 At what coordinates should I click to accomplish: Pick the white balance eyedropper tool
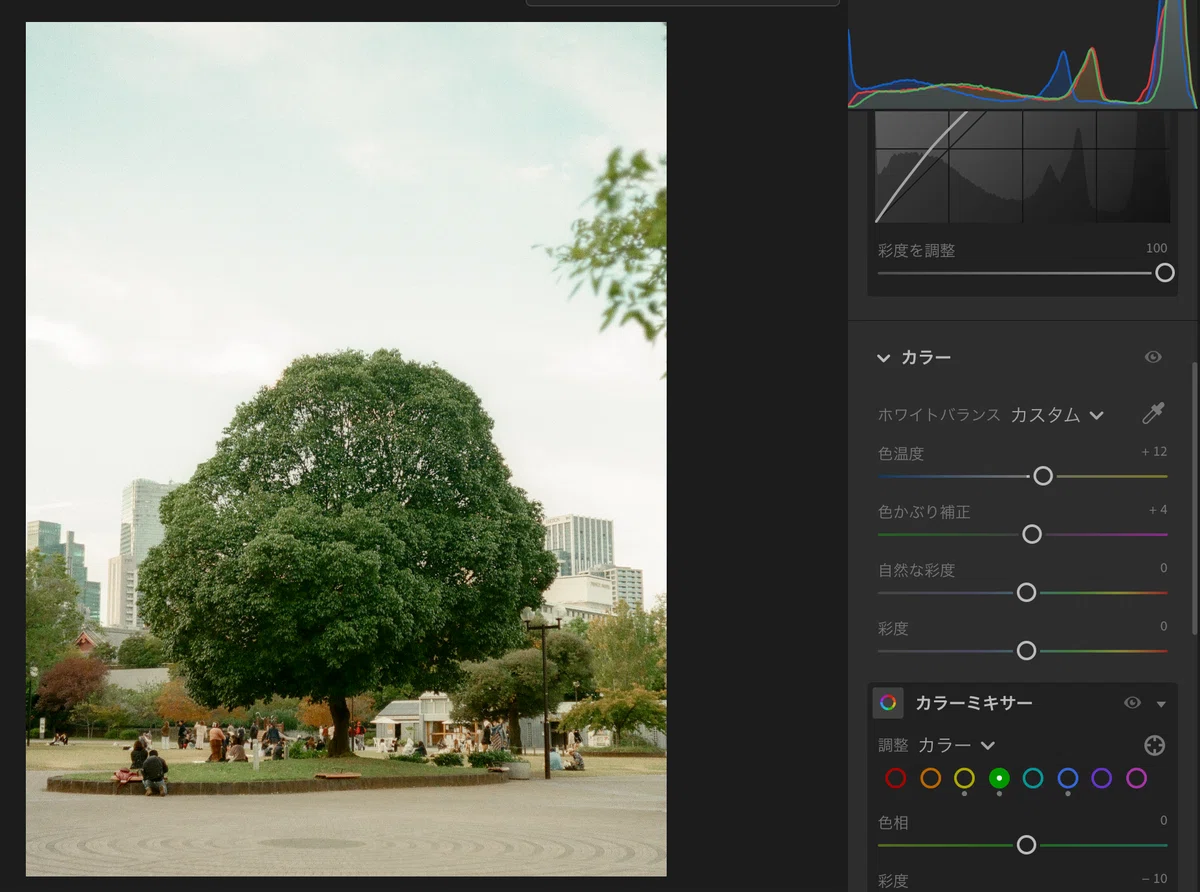pos(1153,414)
